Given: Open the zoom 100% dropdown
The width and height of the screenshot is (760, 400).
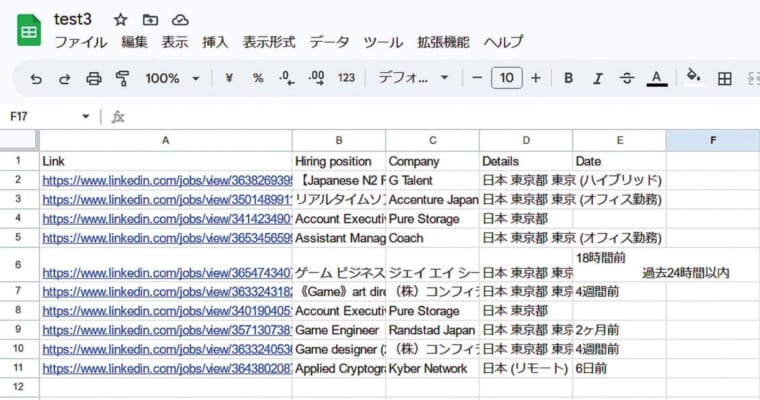Looking at the screenshot, I should pos(173,78).
